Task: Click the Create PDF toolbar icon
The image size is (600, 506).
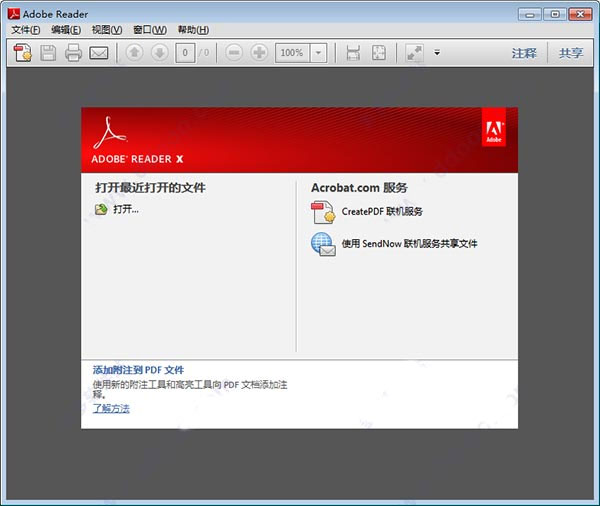Action: (23, 52)
